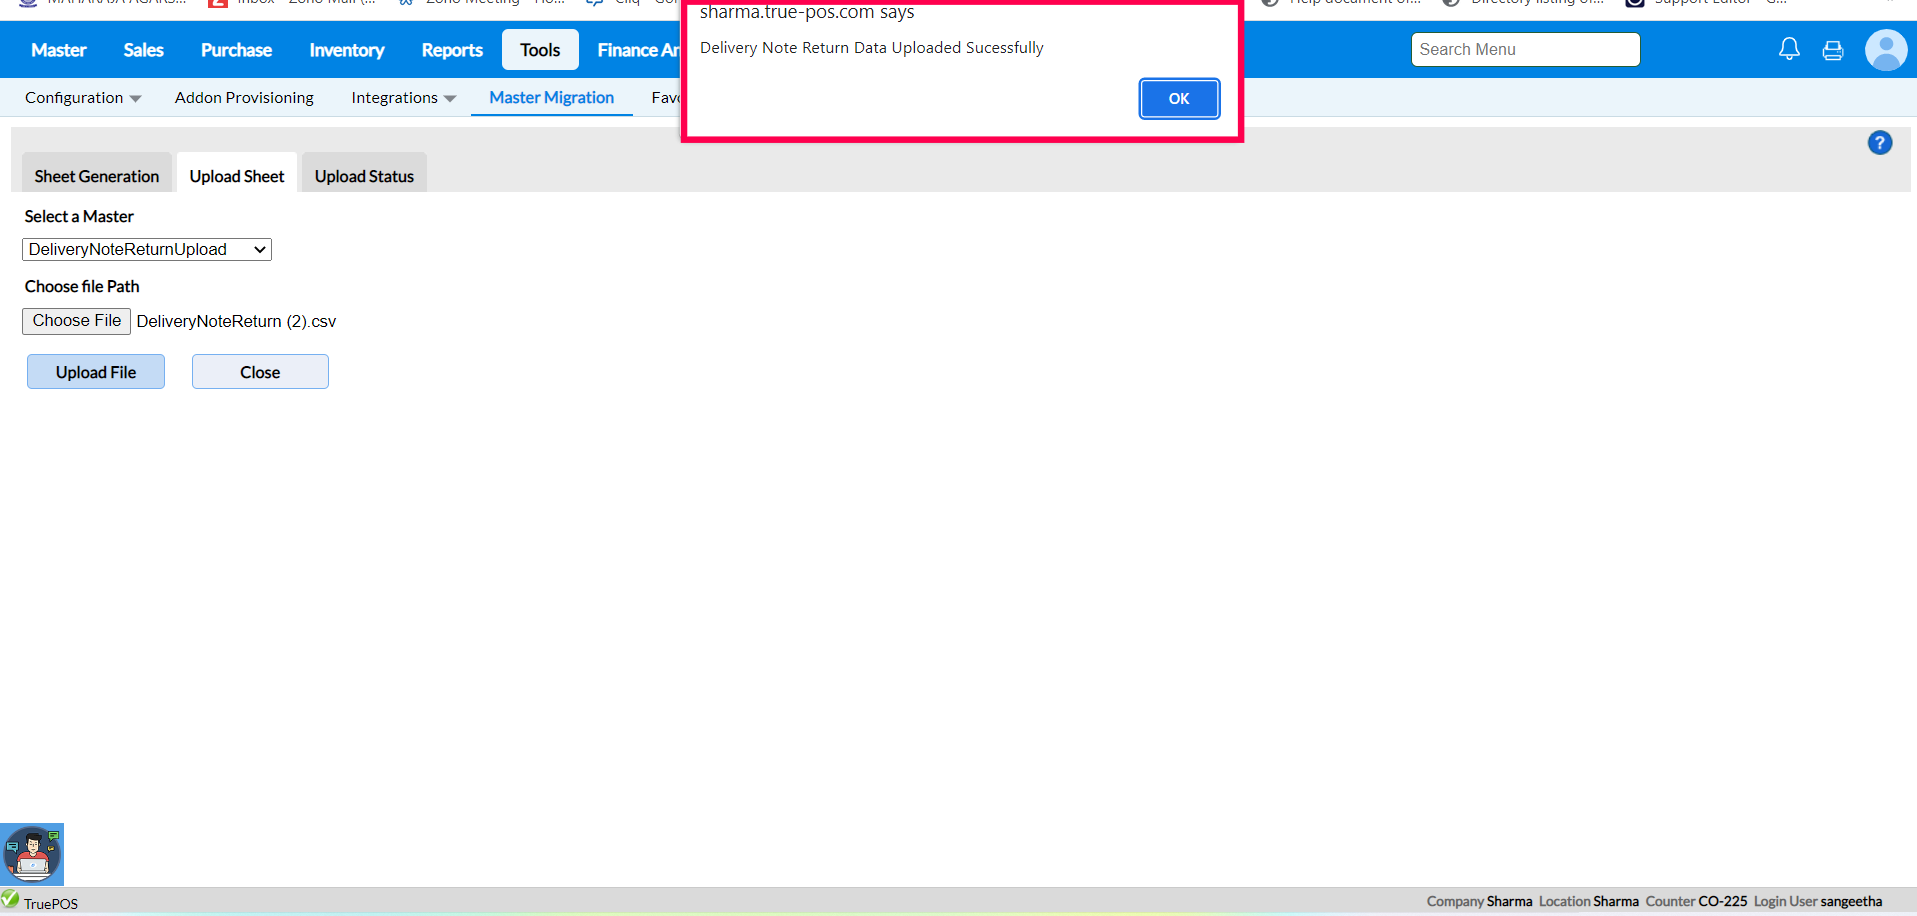1917x916 pixels.
Task: Go to Addon Provisioning
Action: [244, 98]
